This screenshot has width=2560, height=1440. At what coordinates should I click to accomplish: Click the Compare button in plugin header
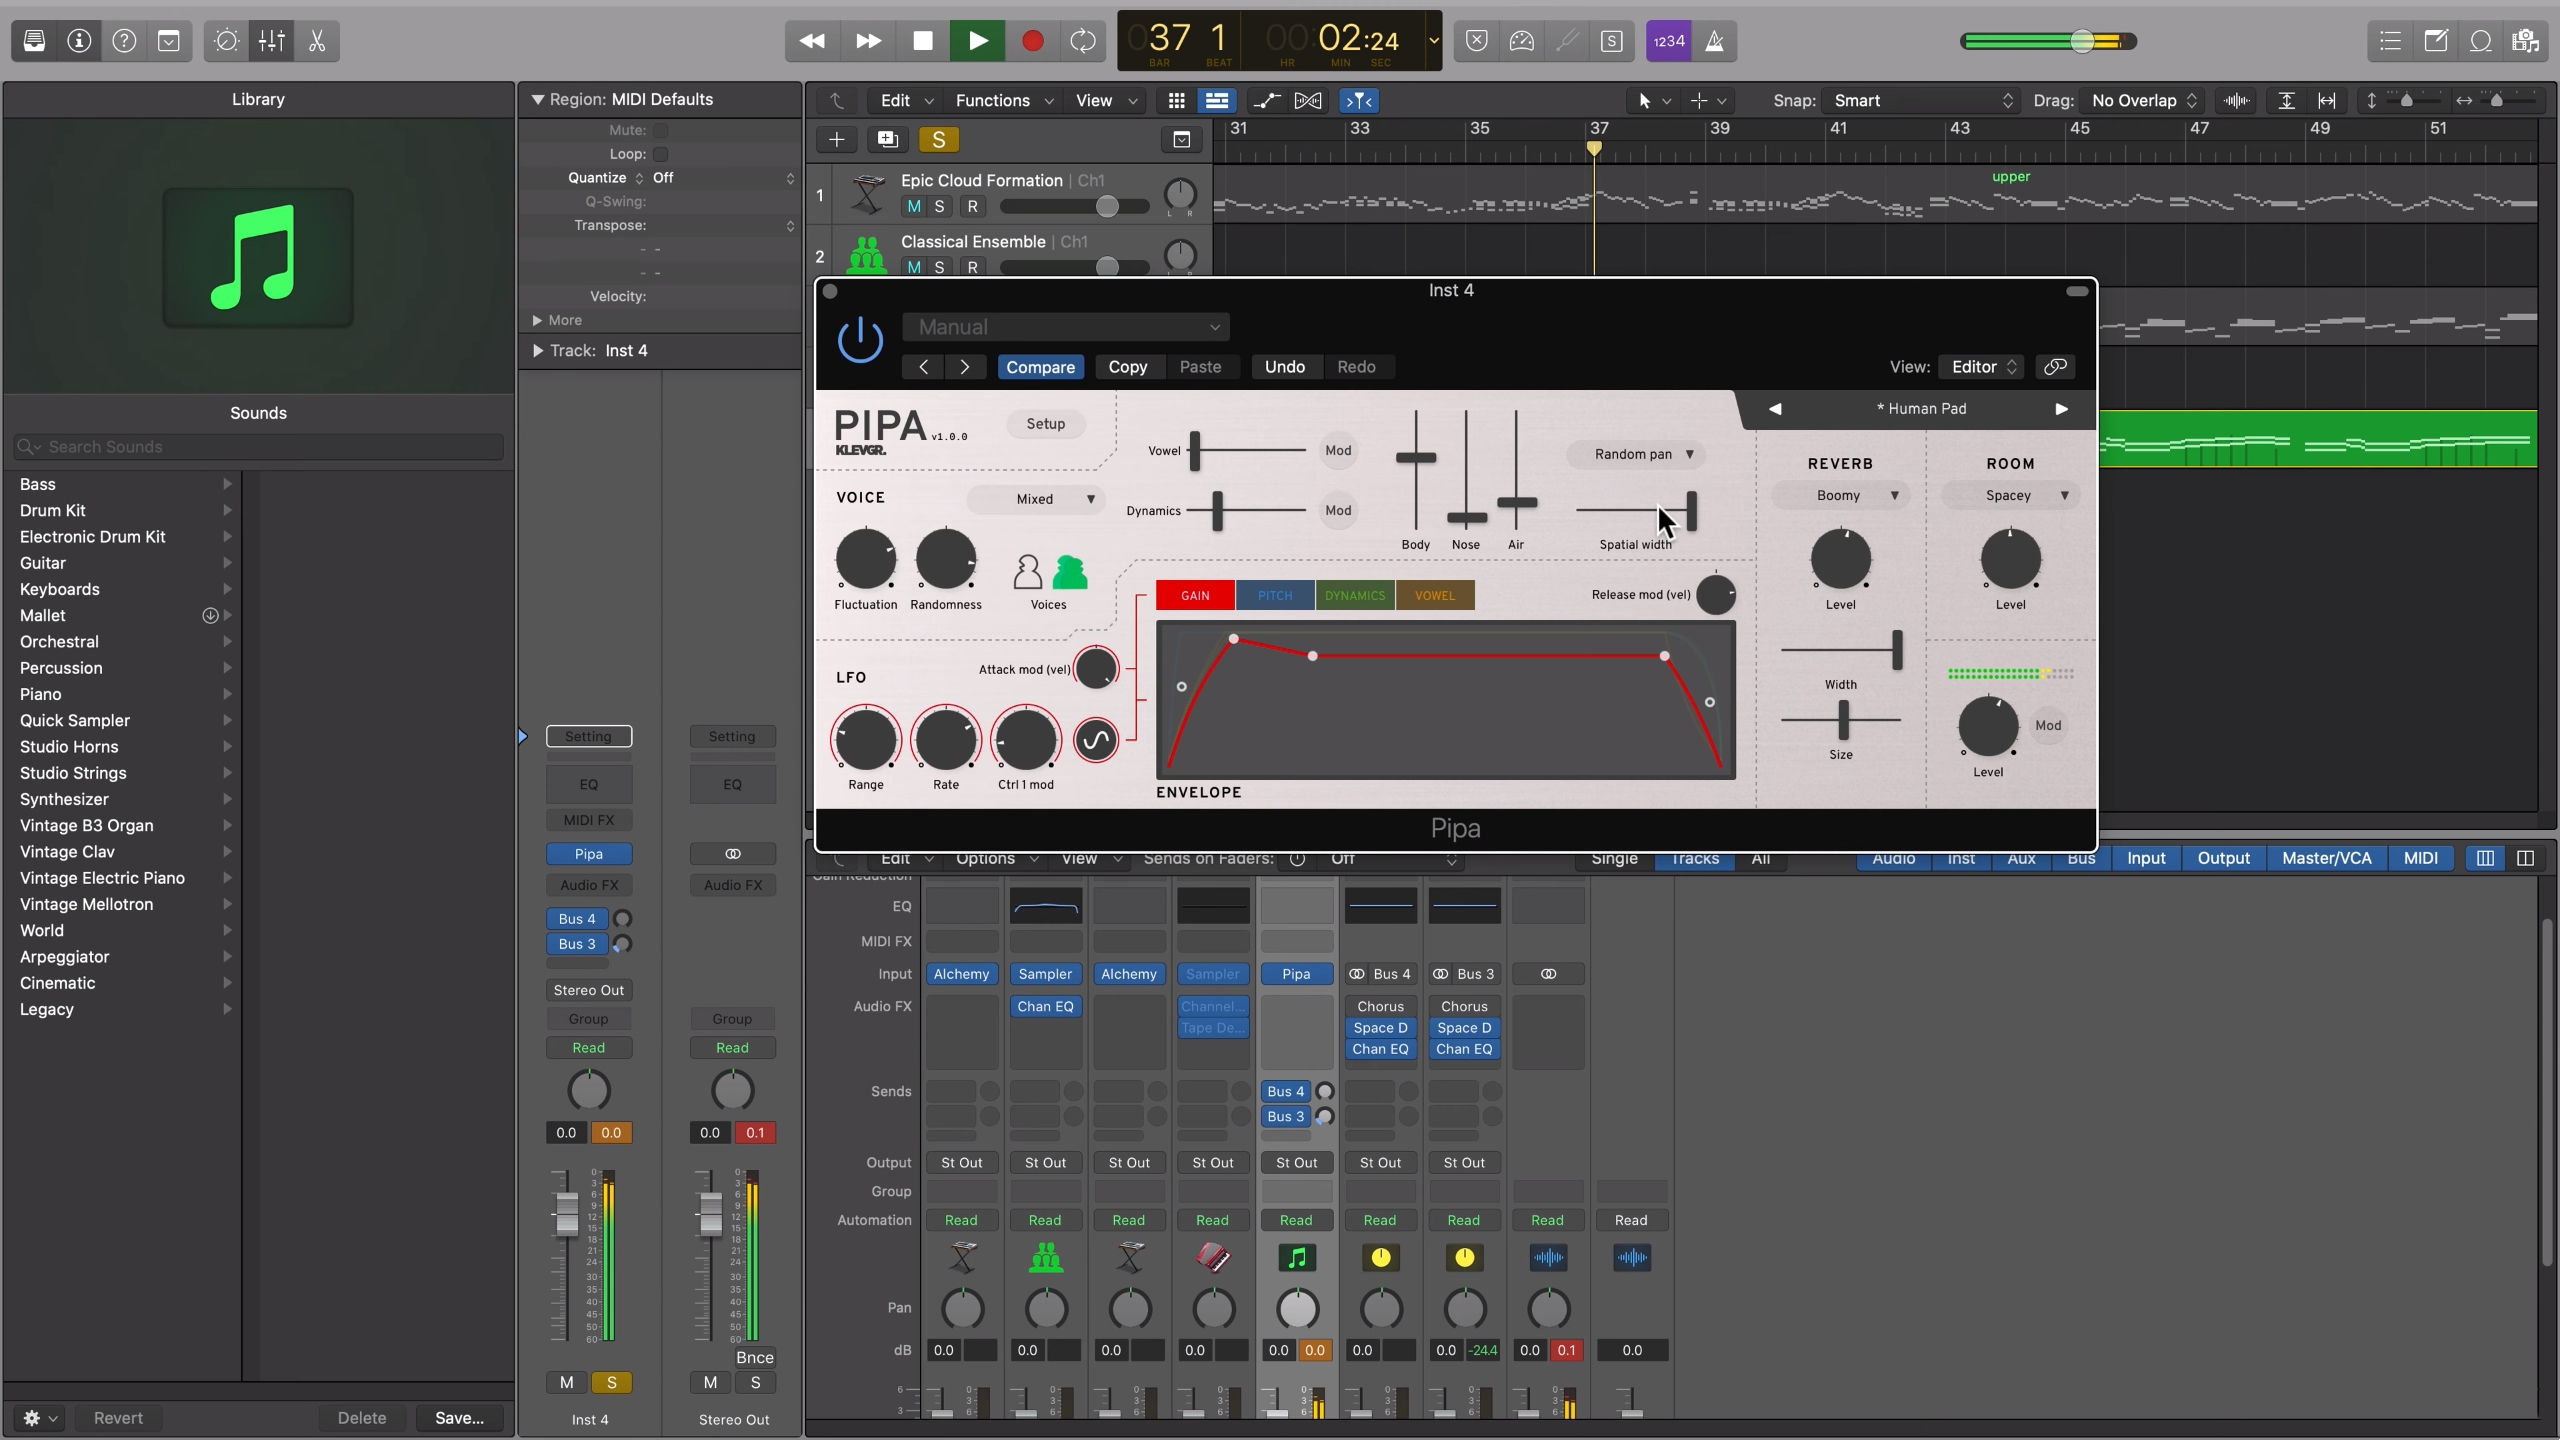point(1040,367)
